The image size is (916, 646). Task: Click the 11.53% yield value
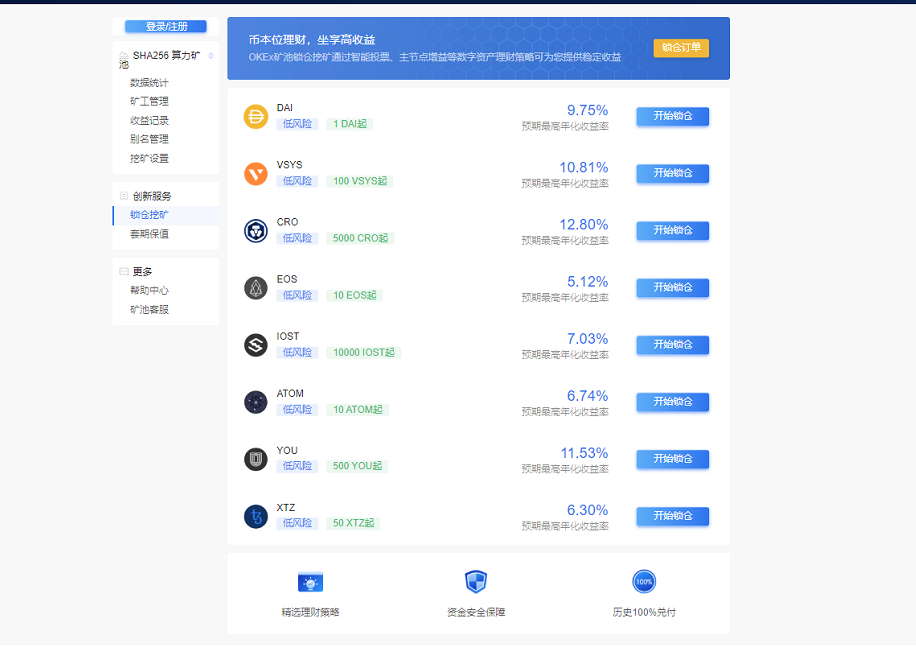point(584,453)
